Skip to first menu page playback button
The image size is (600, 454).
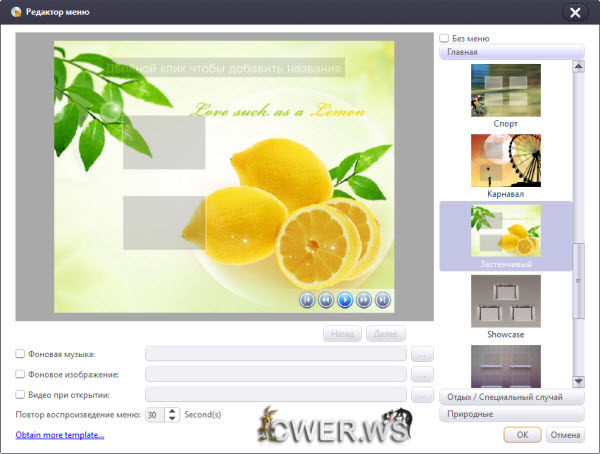307,300
